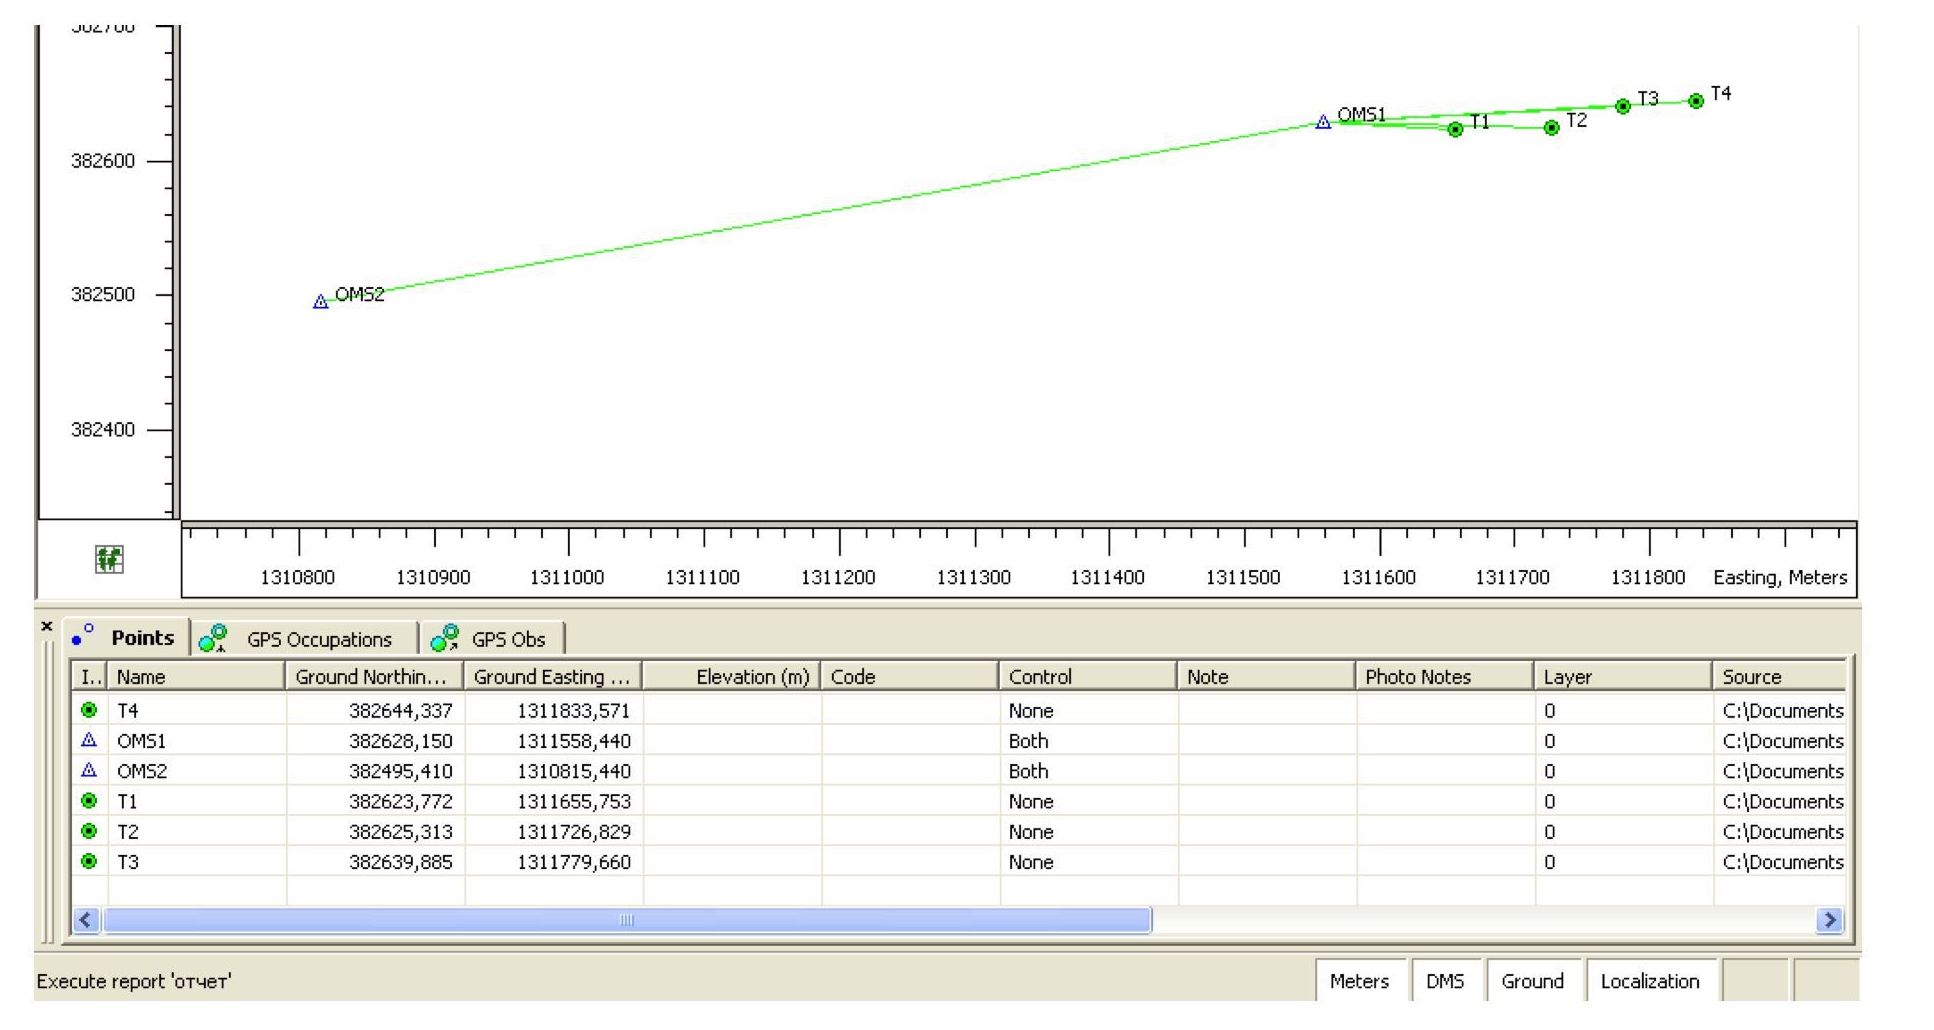The width and height of the screenshot is (1934, 1030).
Task: Select the Points tab
Action: point(127,638)
